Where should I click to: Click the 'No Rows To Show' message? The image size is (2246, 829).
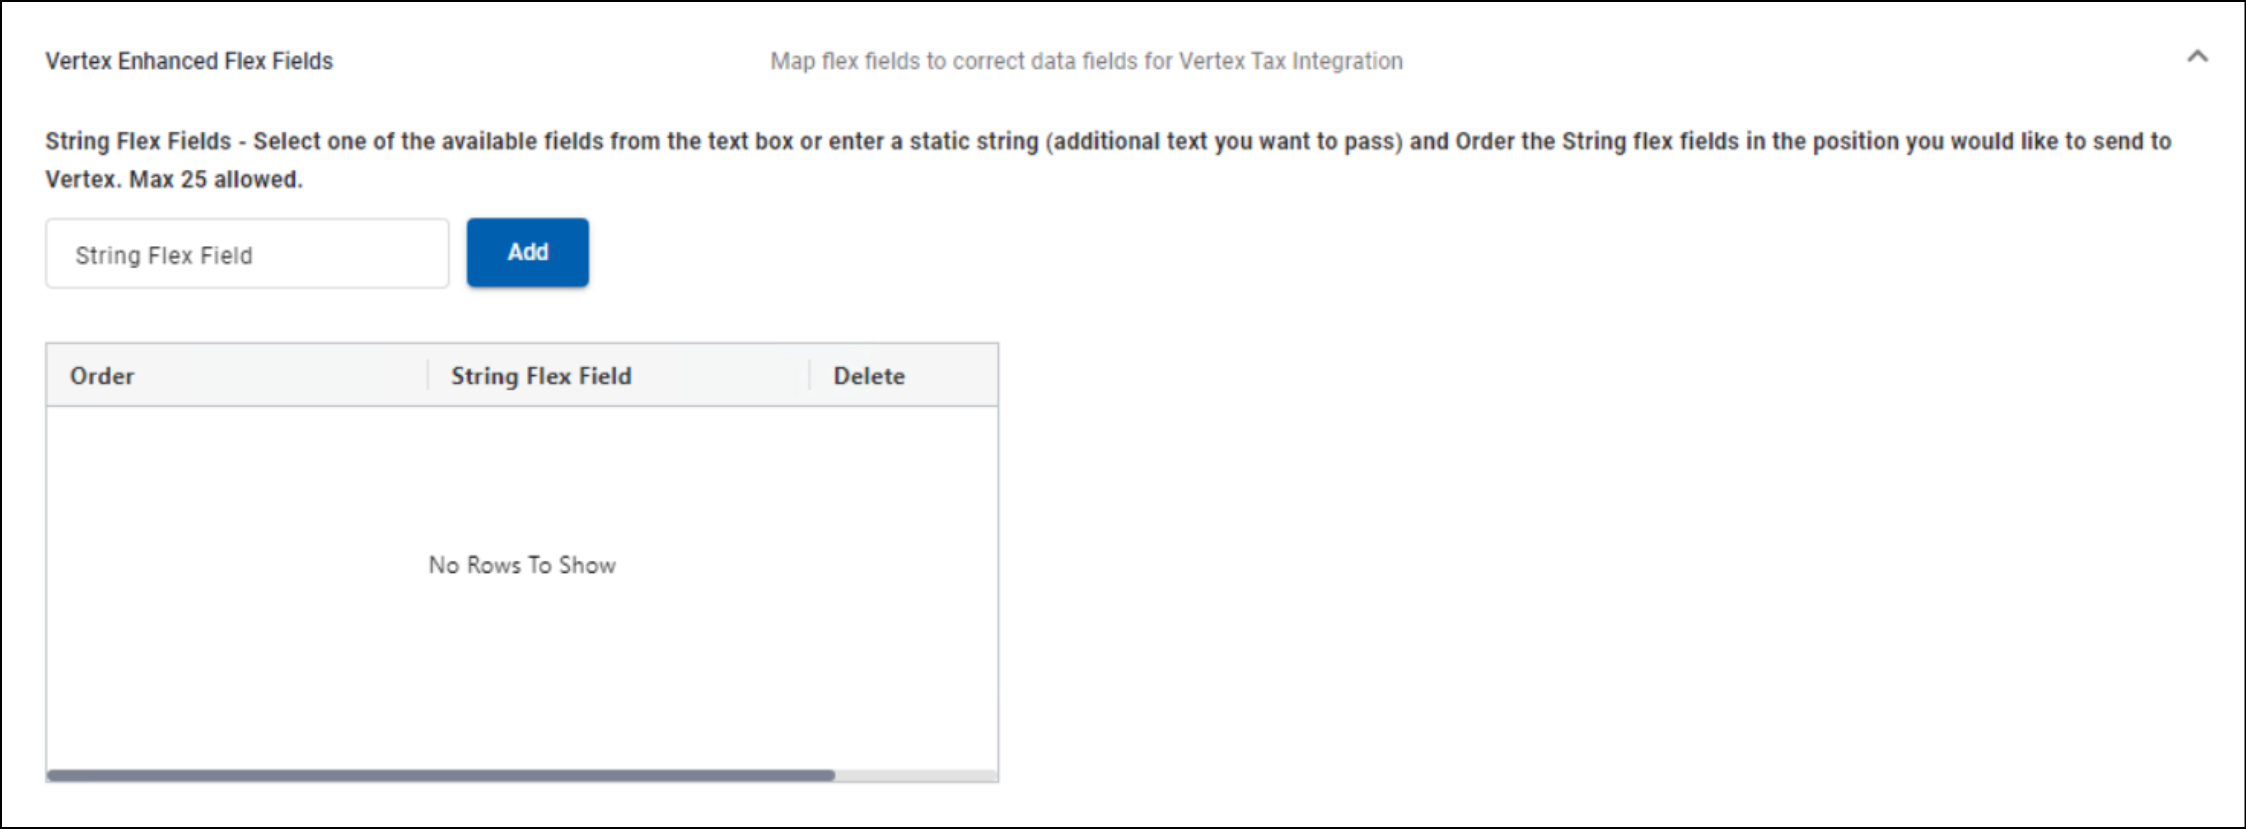point(522,565)
